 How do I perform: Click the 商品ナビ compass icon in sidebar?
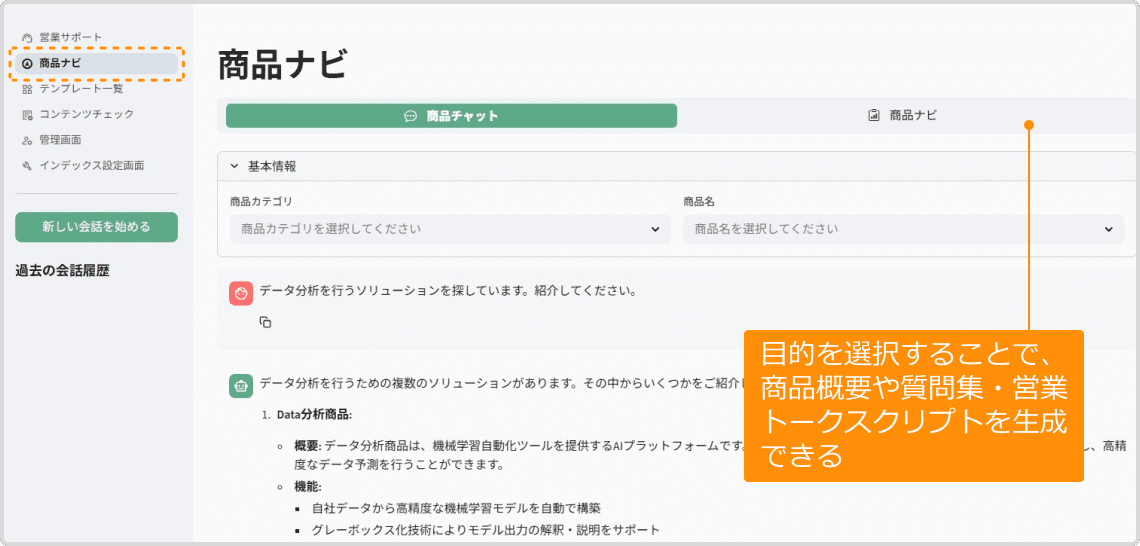click(x=28, y=63)
